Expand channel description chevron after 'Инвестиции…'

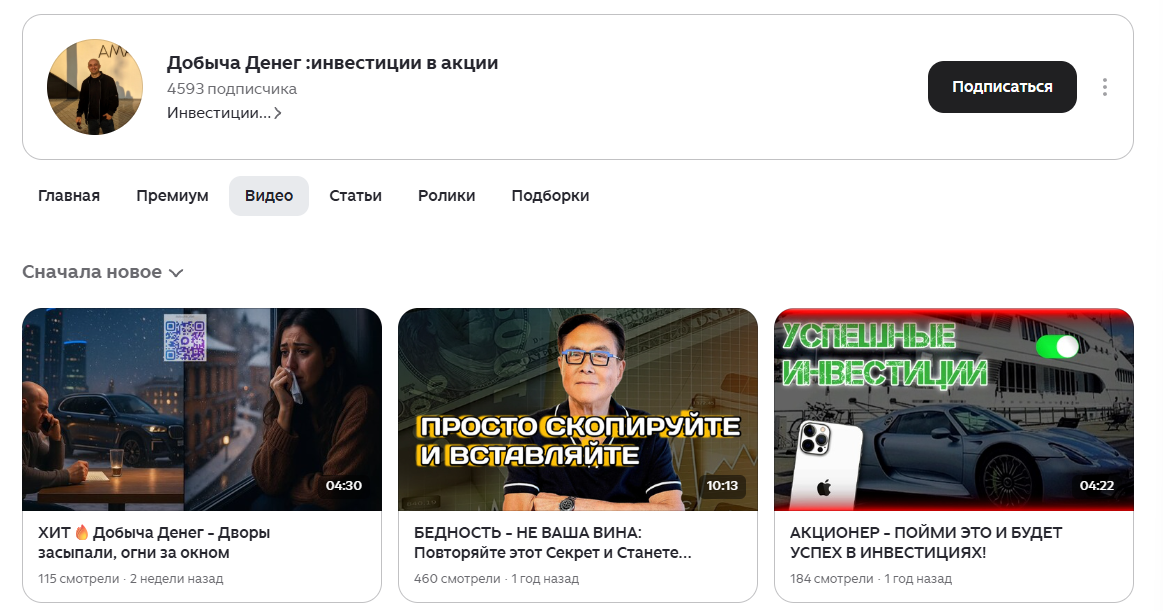pyautogui.click(x=277, y=113)
